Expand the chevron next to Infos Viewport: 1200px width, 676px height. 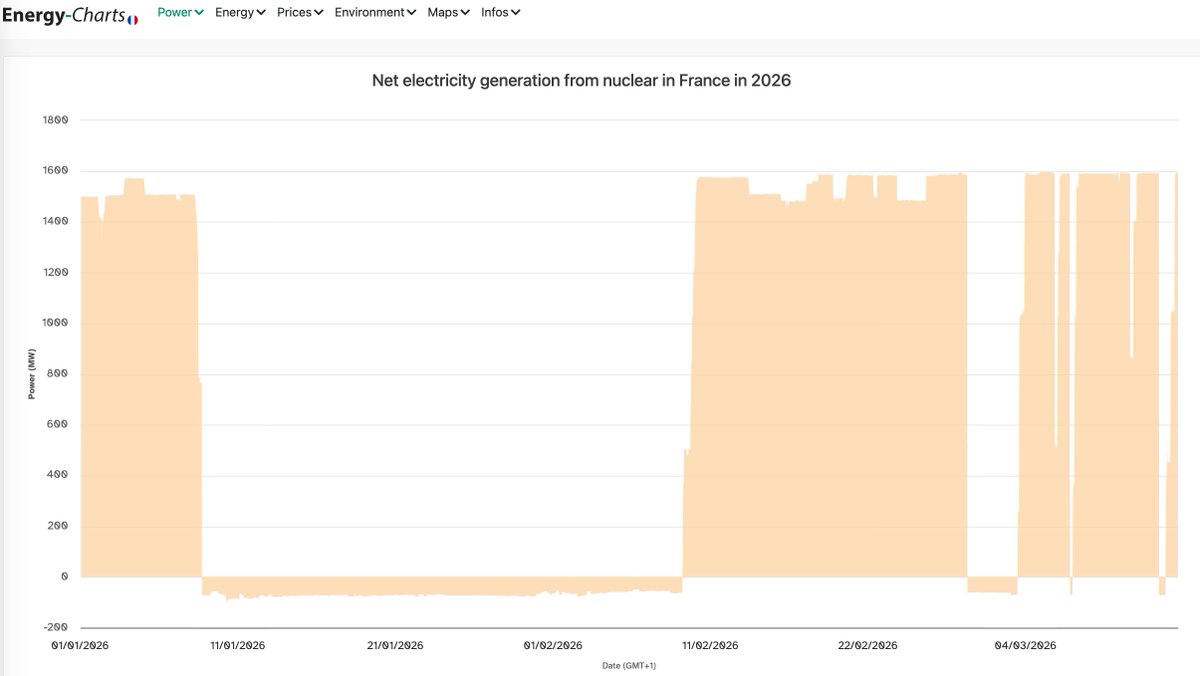coord(516,13)
